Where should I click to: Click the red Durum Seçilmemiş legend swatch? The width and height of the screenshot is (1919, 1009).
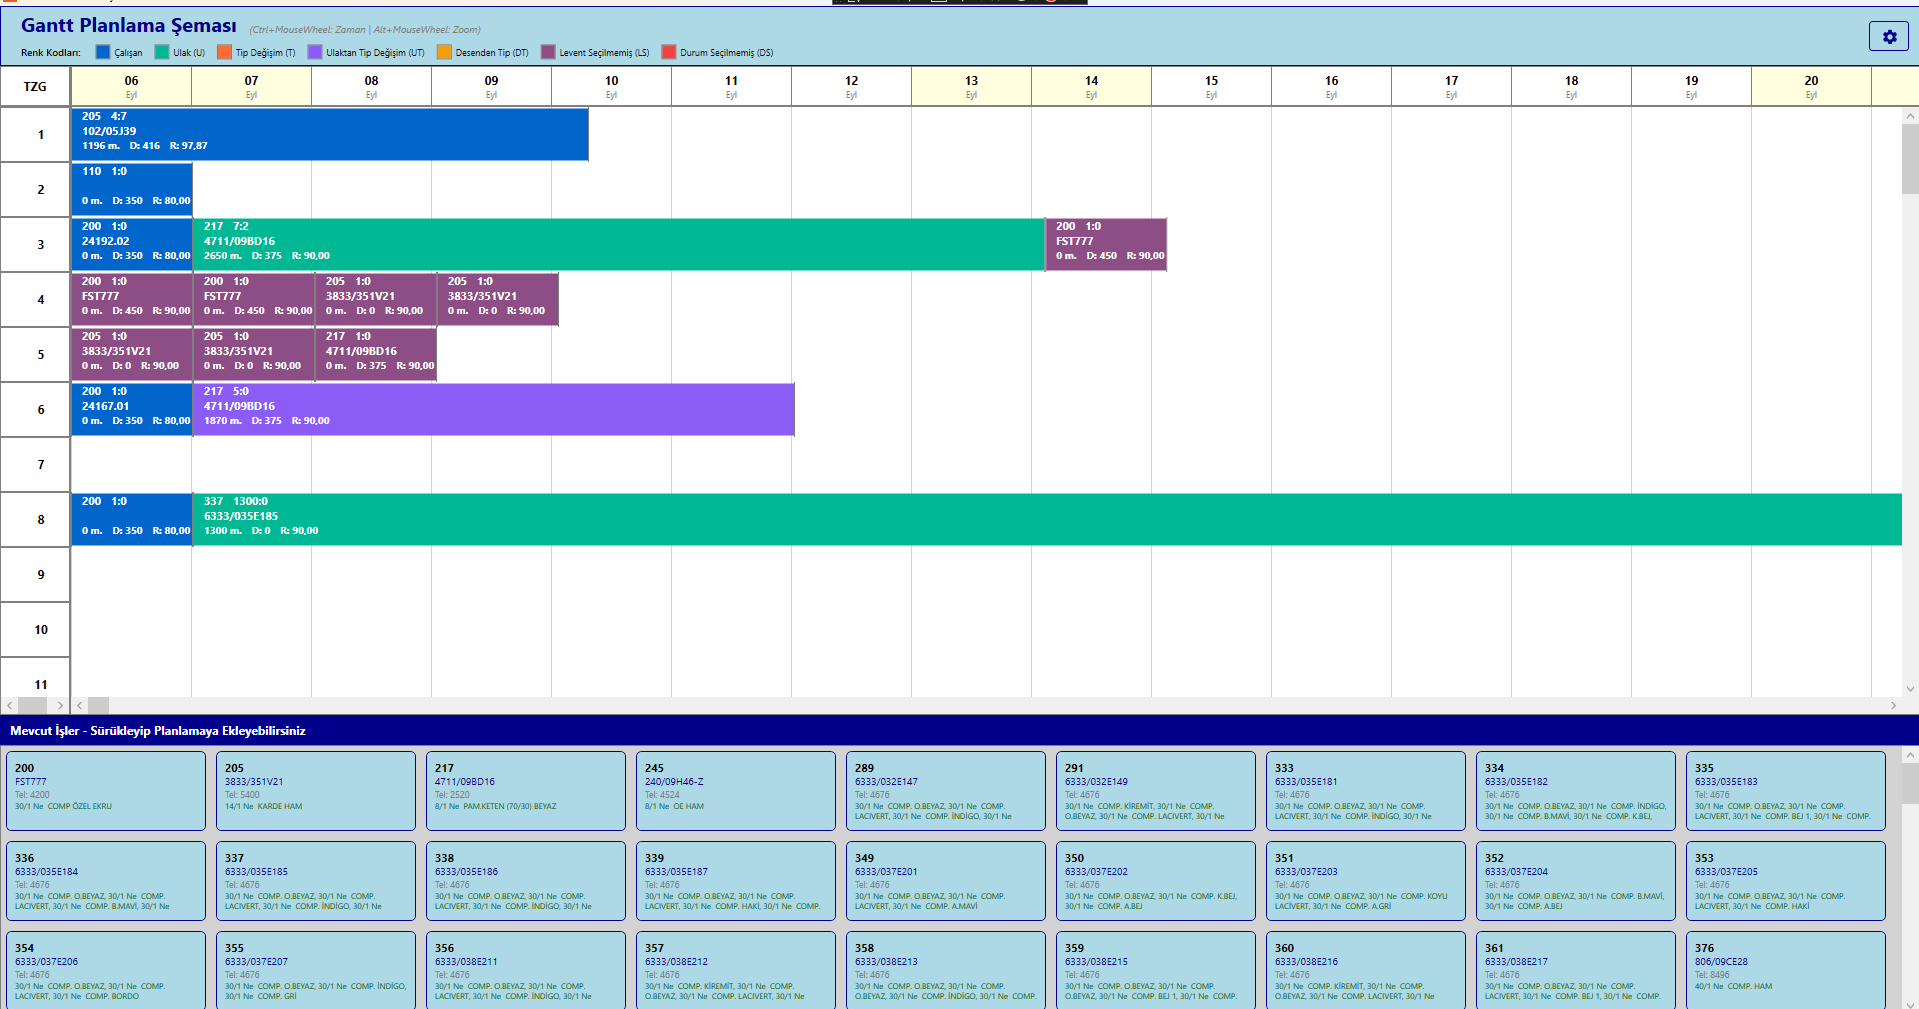pos(669,52)
